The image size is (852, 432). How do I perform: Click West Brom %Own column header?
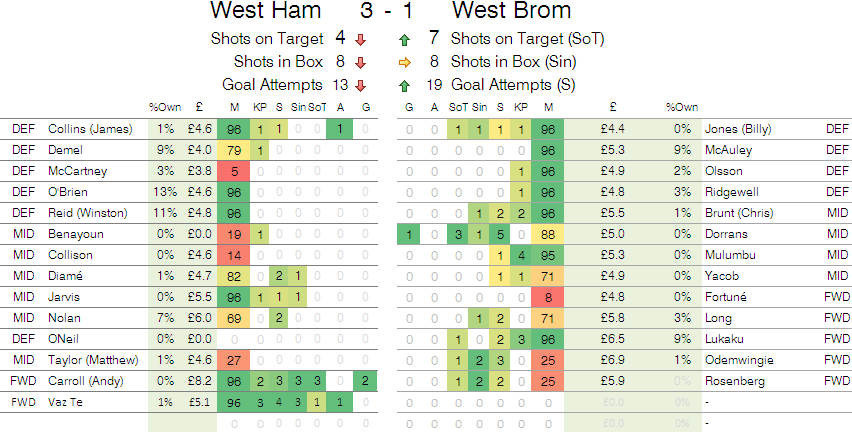point(682,108)
